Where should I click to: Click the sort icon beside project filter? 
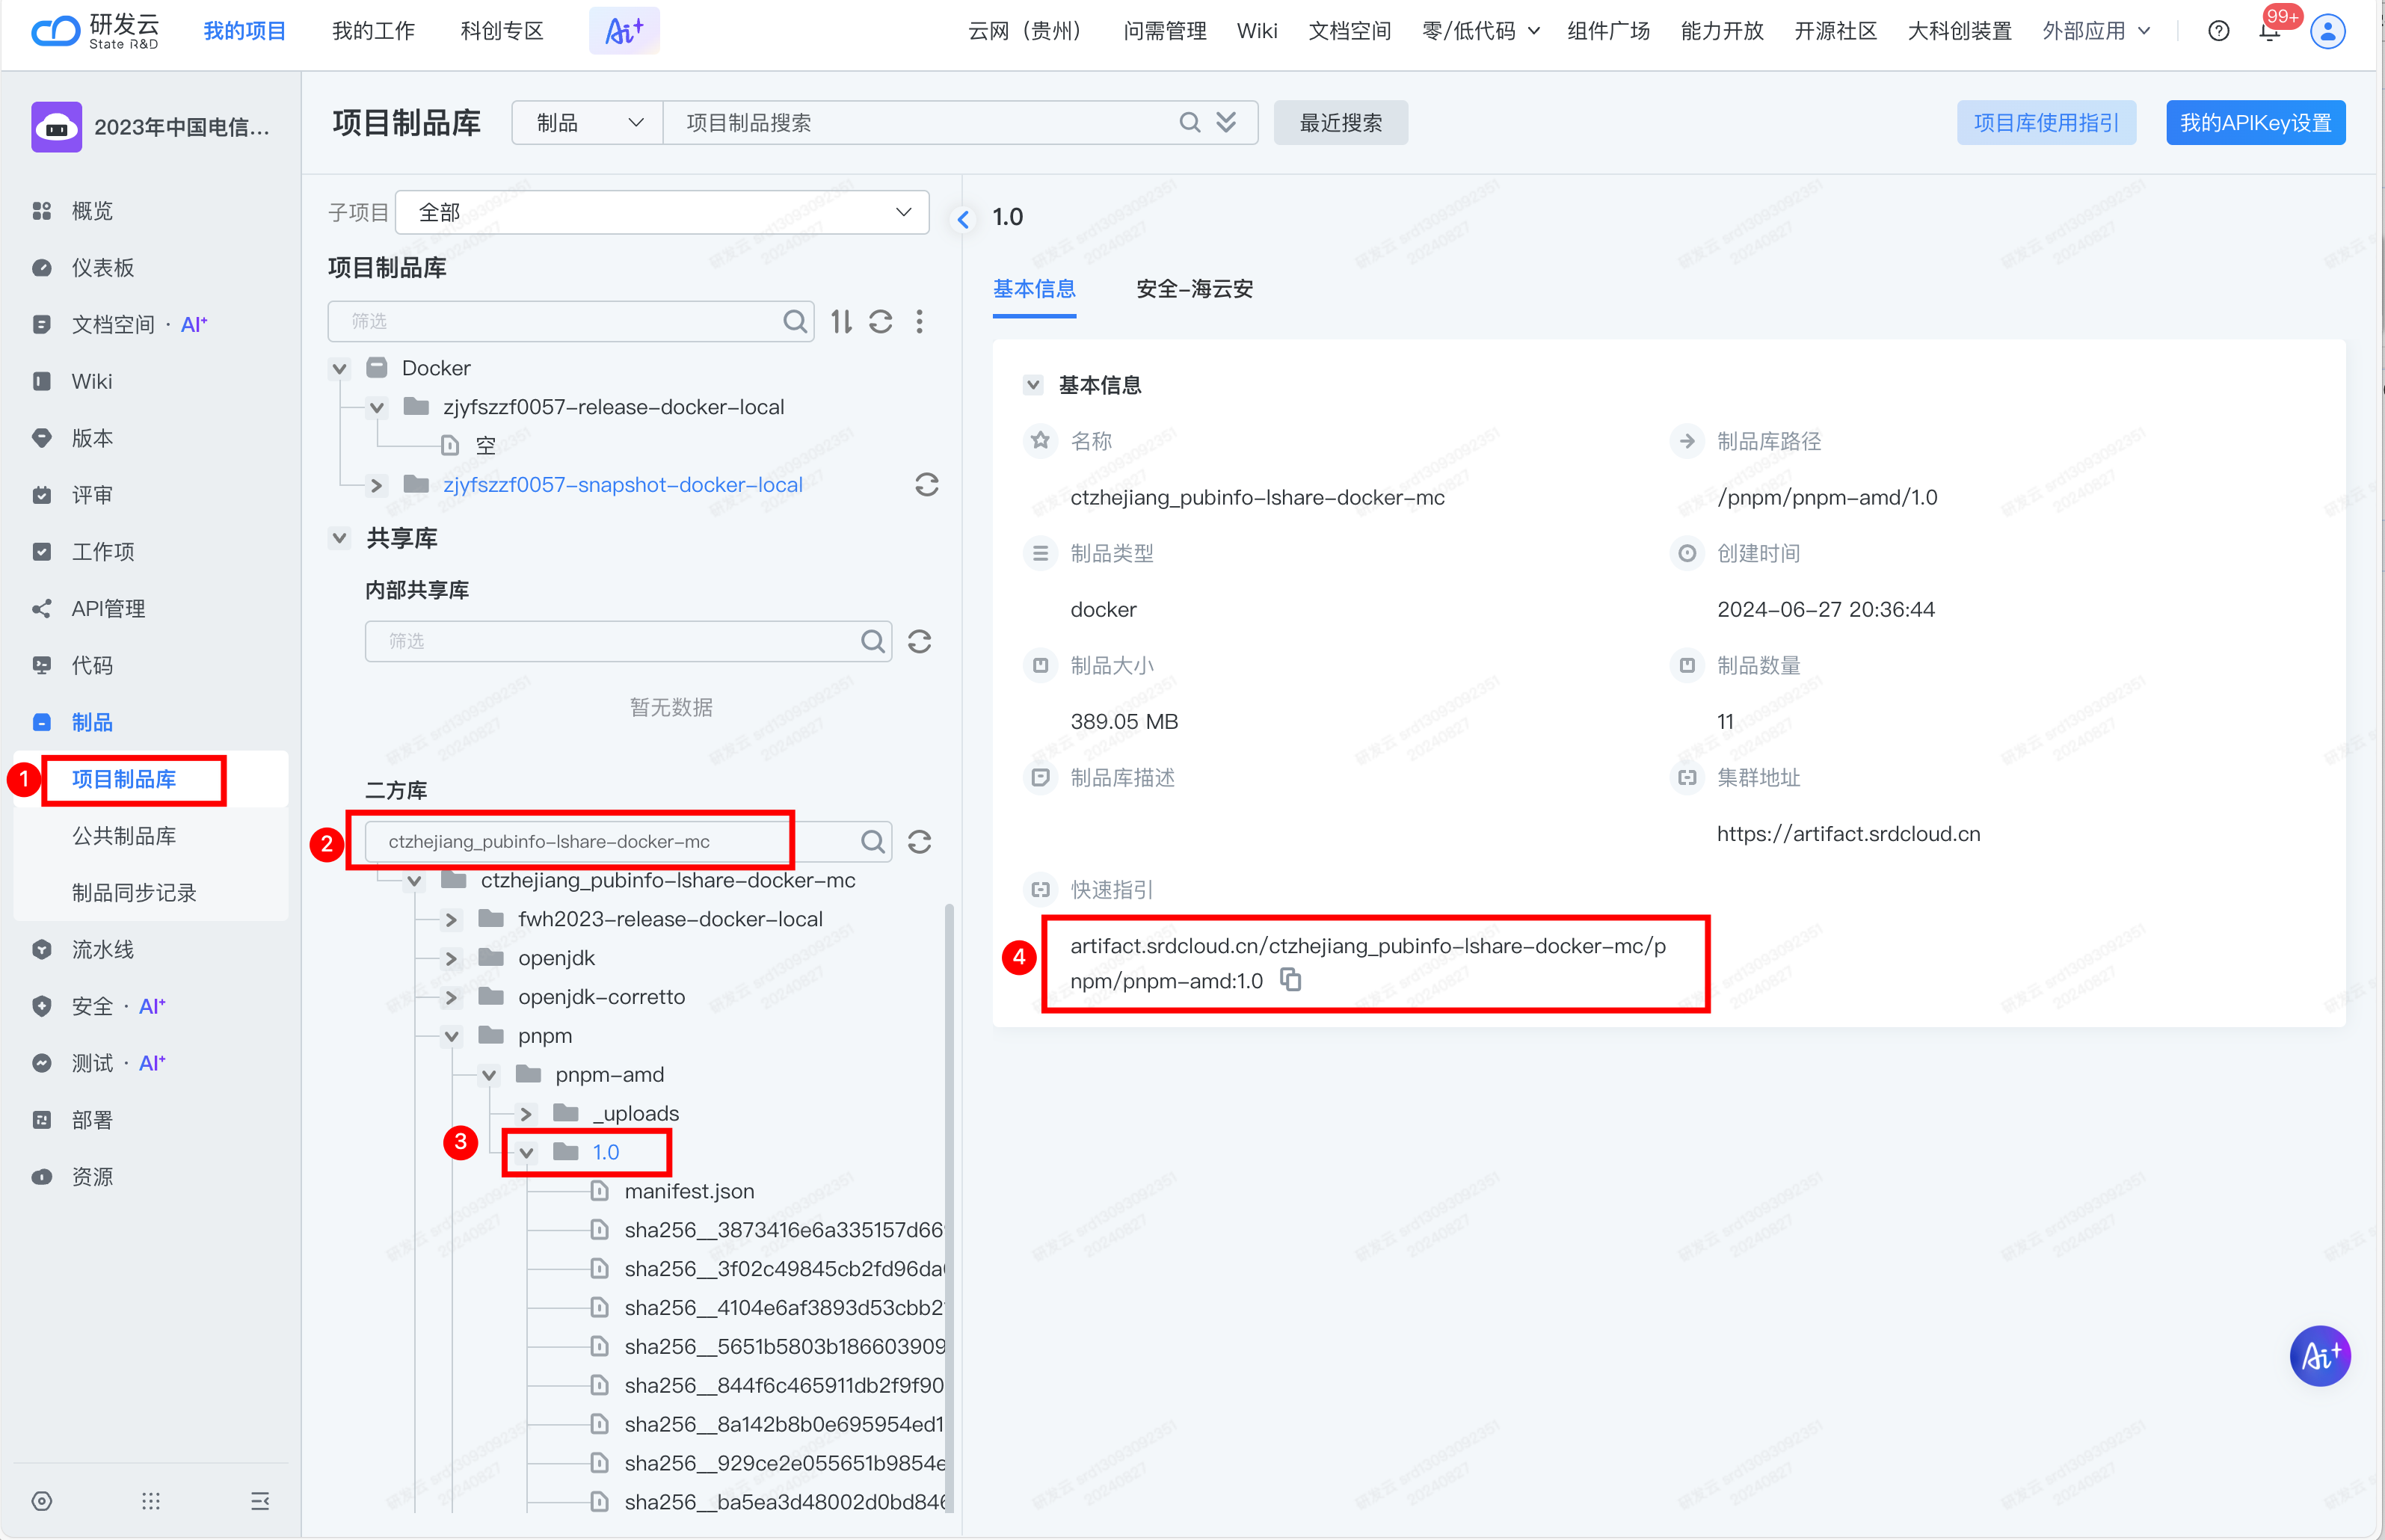pos(841,321)
